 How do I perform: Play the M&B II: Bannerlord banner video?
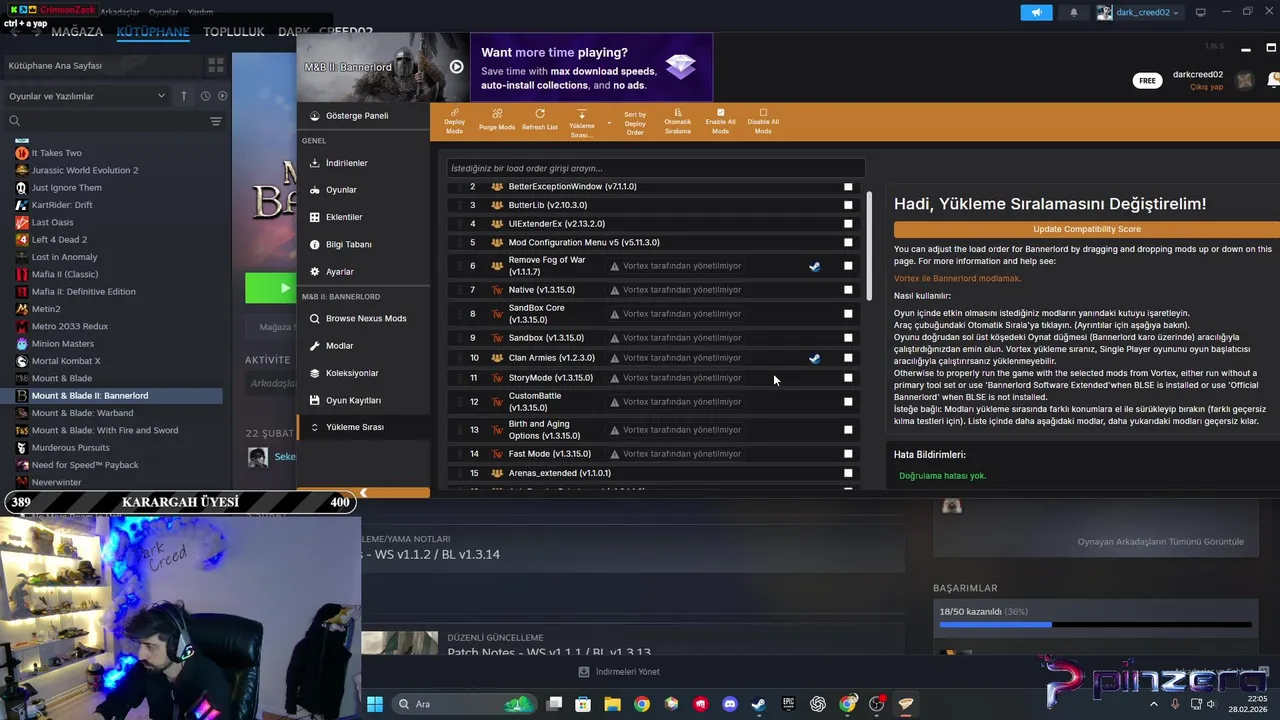(456, 67)
